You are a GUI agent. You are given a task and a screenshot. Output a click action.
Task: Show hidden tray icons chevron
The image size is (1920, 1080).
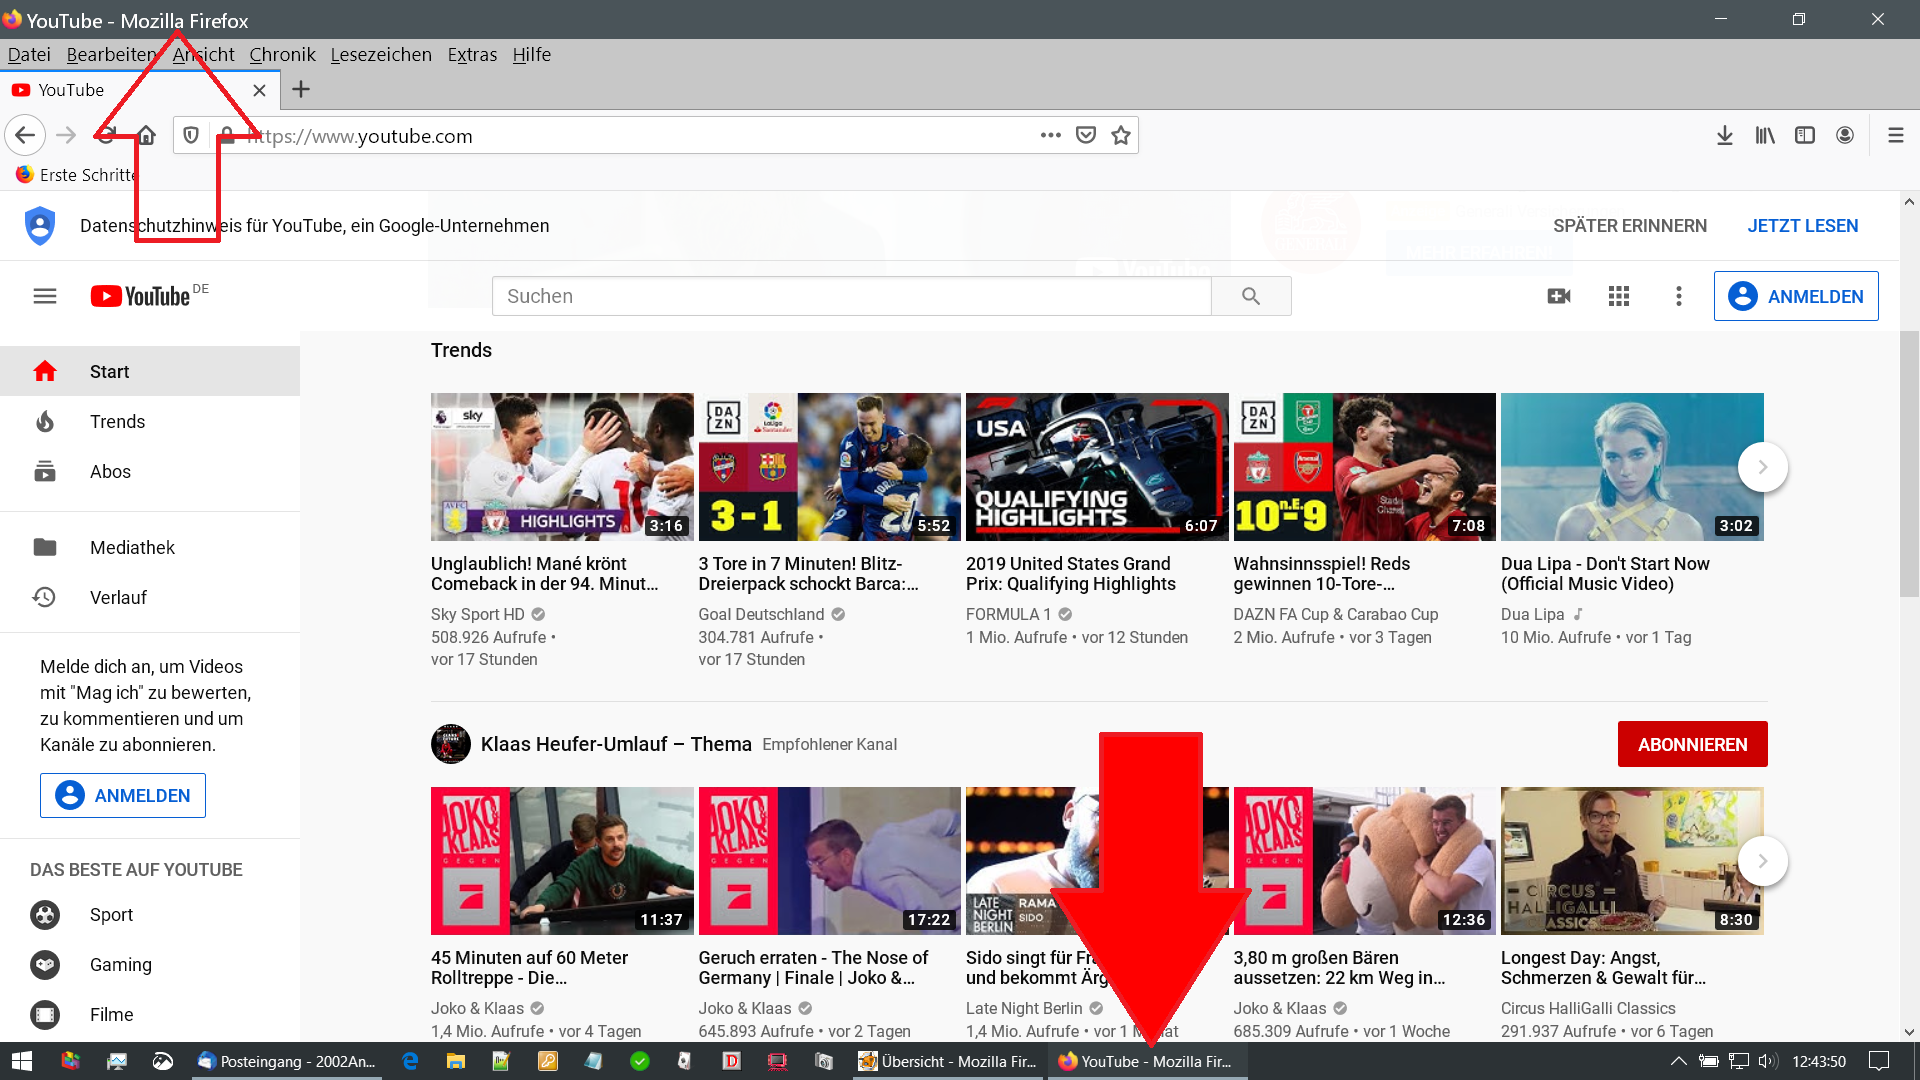[1679, 1061]
